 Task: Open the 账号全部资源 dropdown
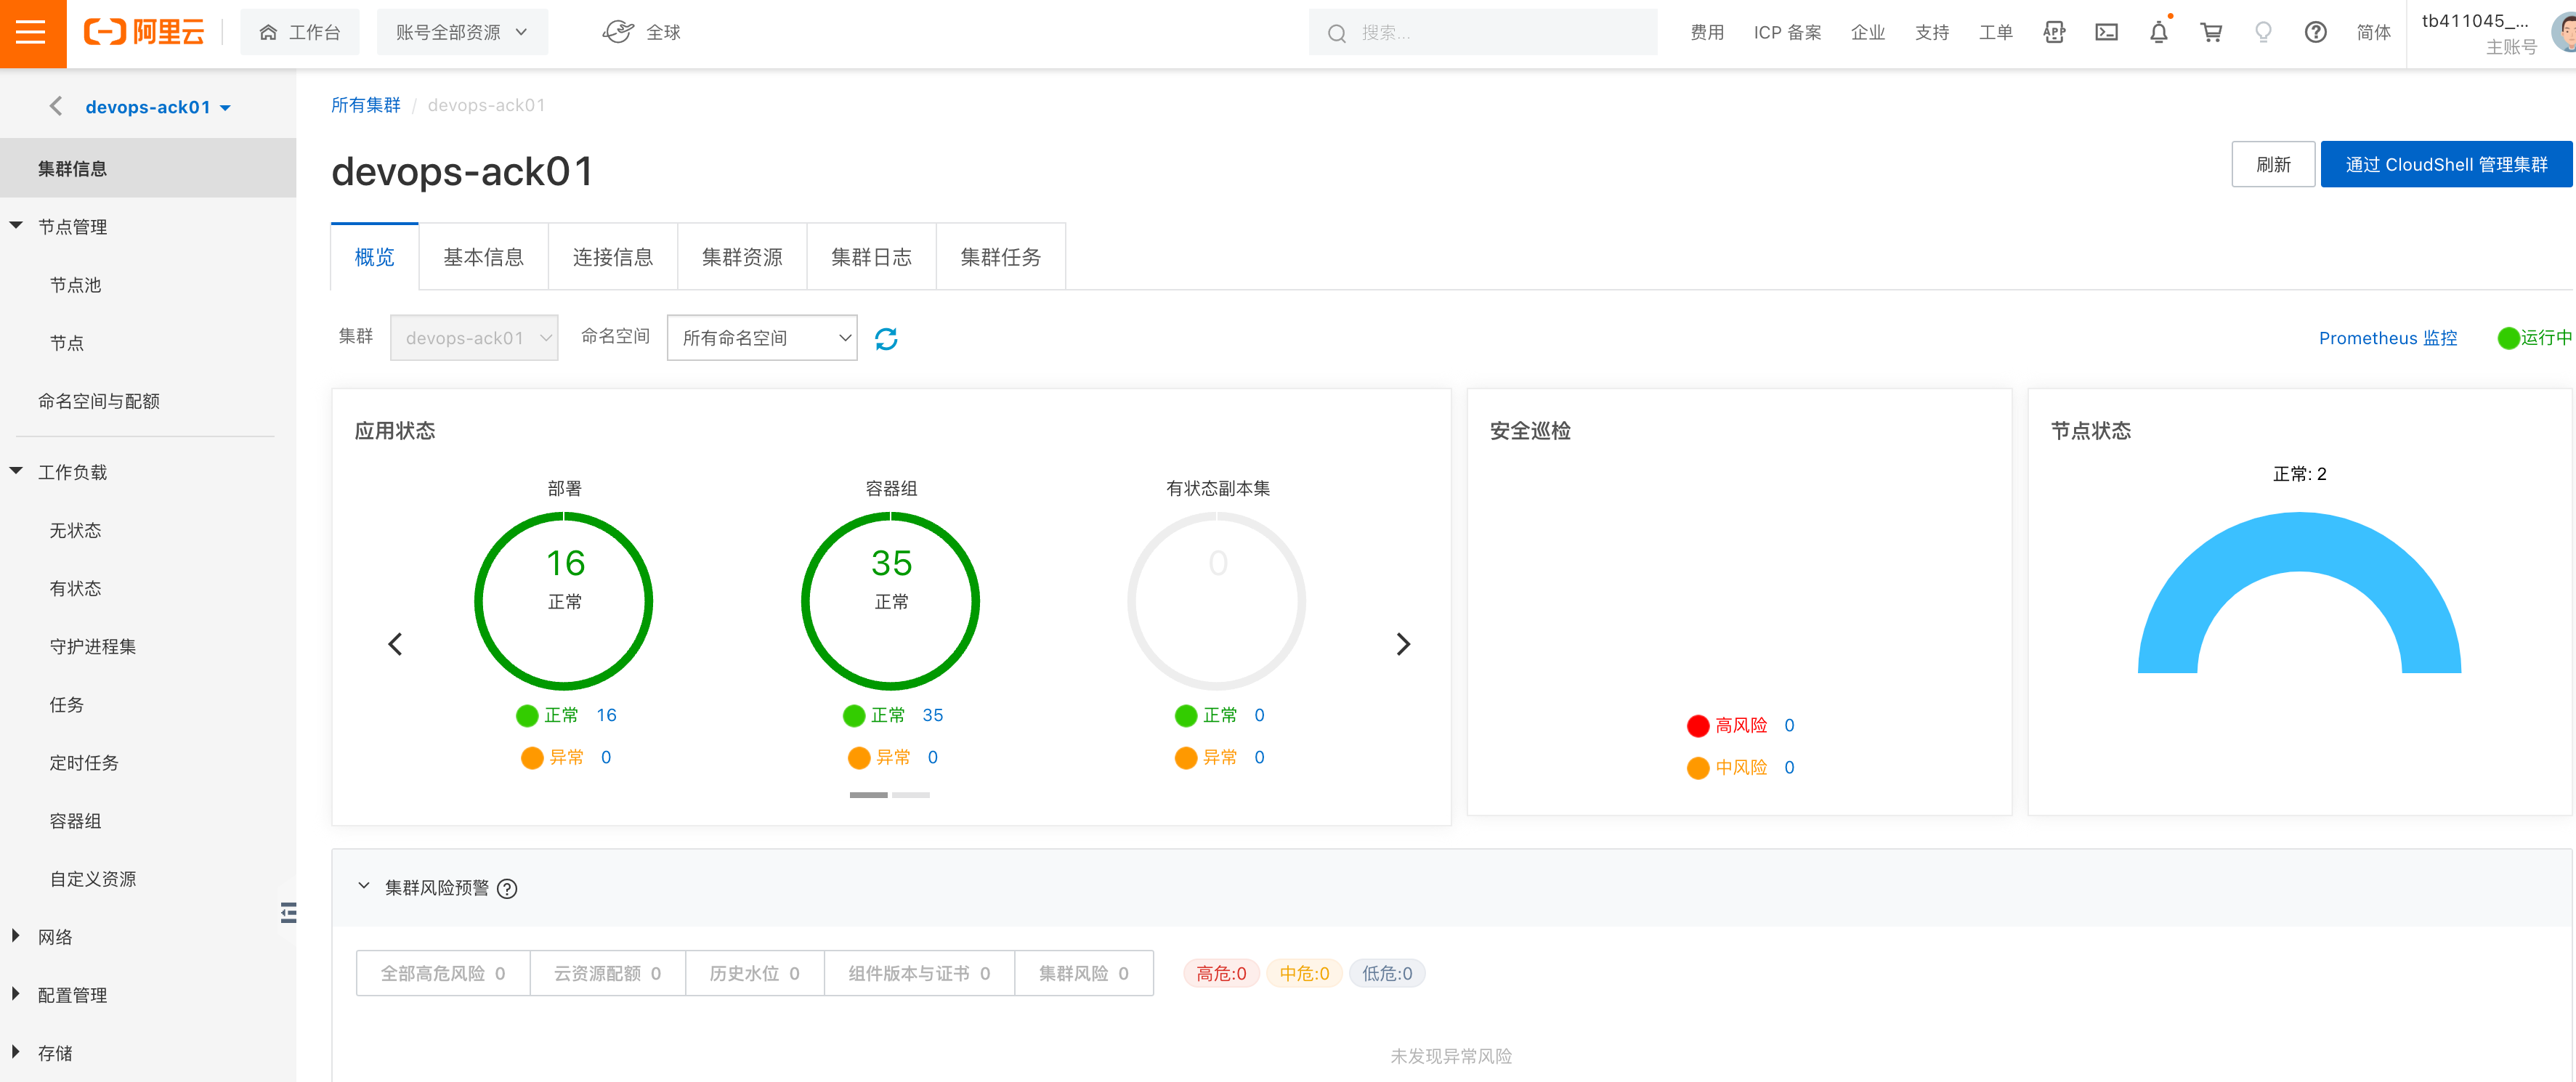[x=461, y=33]
